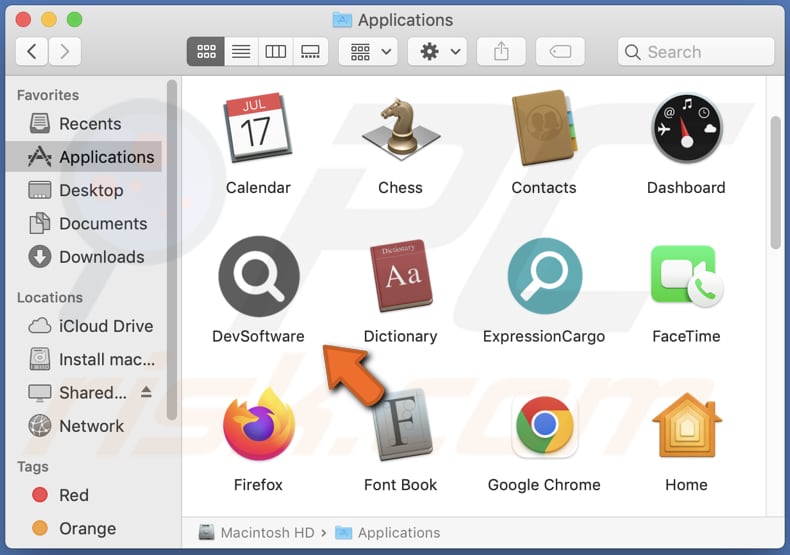Select the Calendar app icon
This screenshot has height=555, width=790.
click(x=258, y=129)
